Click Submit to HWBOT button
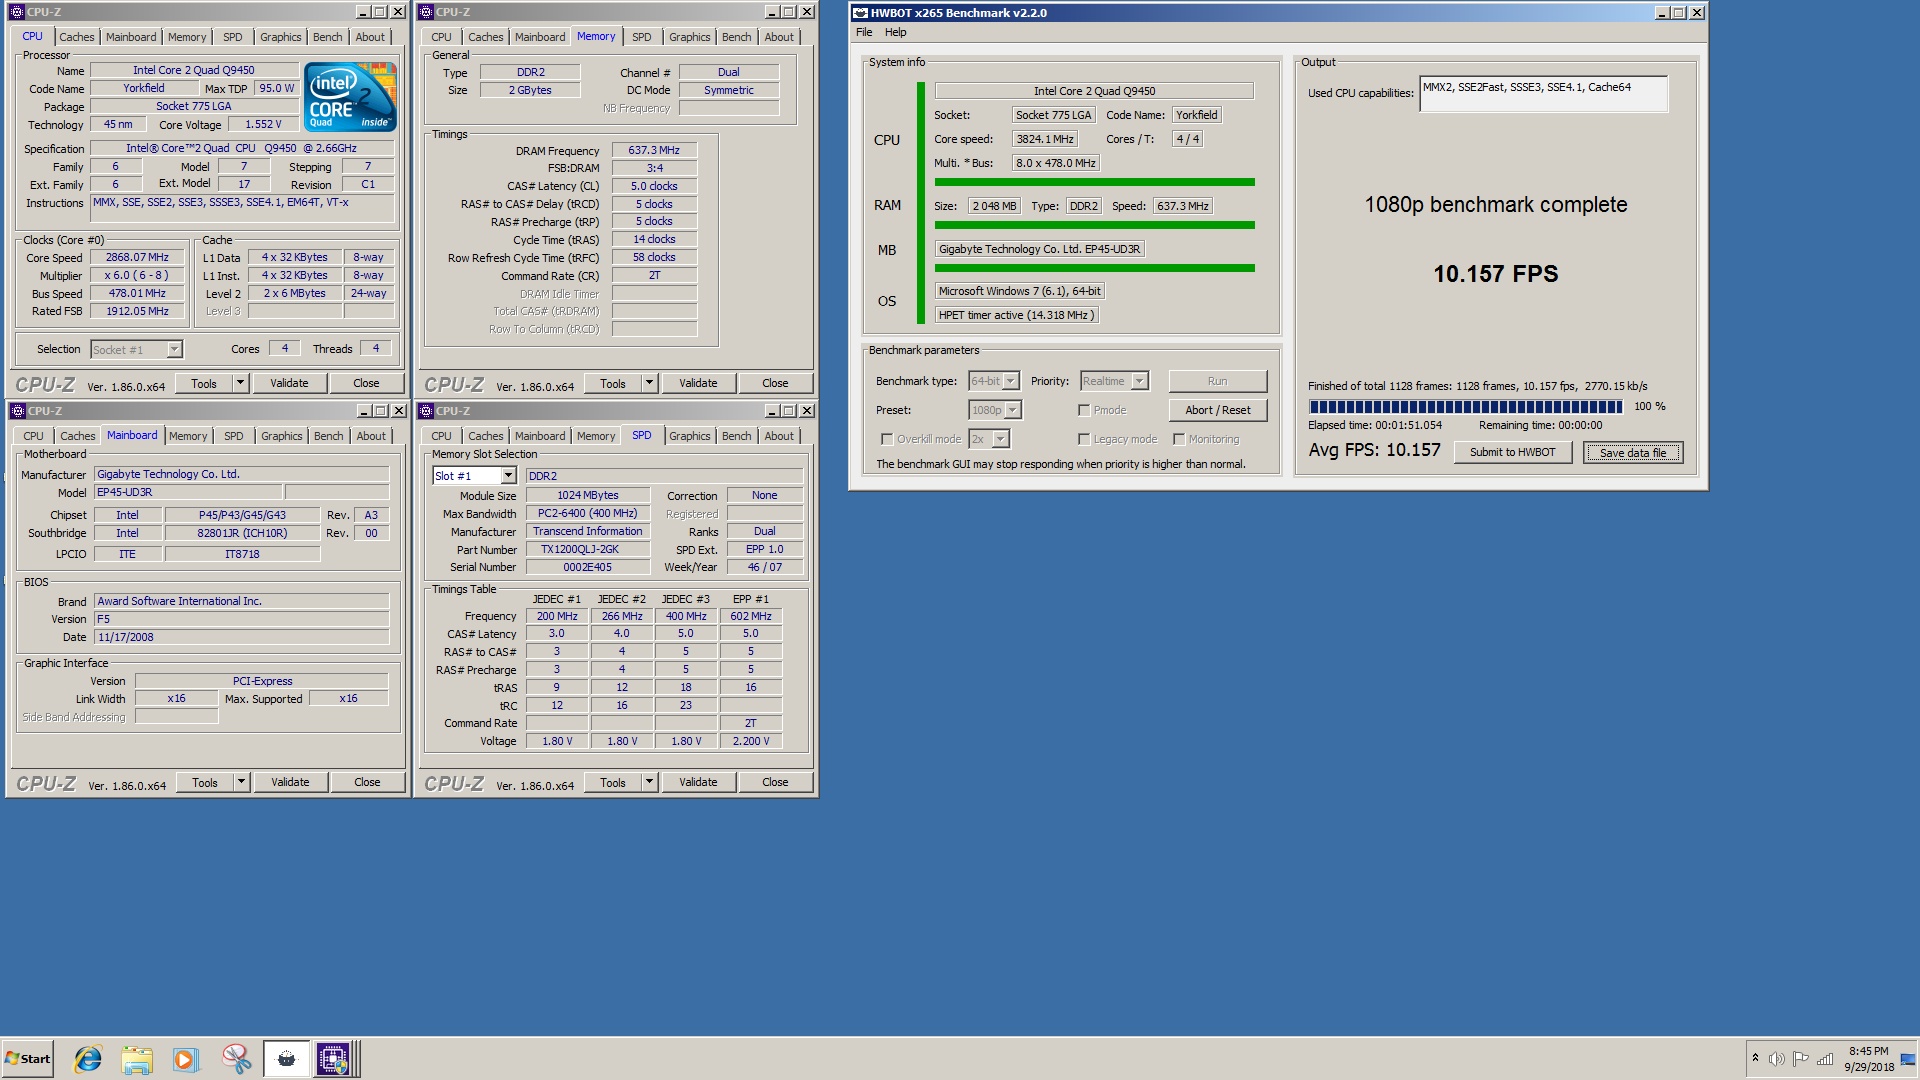The image size is (1920, 1080). click(1513, 452)
